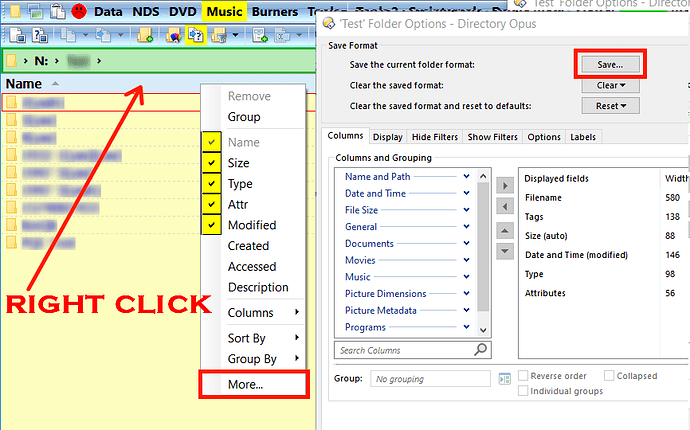
Task: Click the greyed rename toolbar icon
Action: click(x=282, y=35)
